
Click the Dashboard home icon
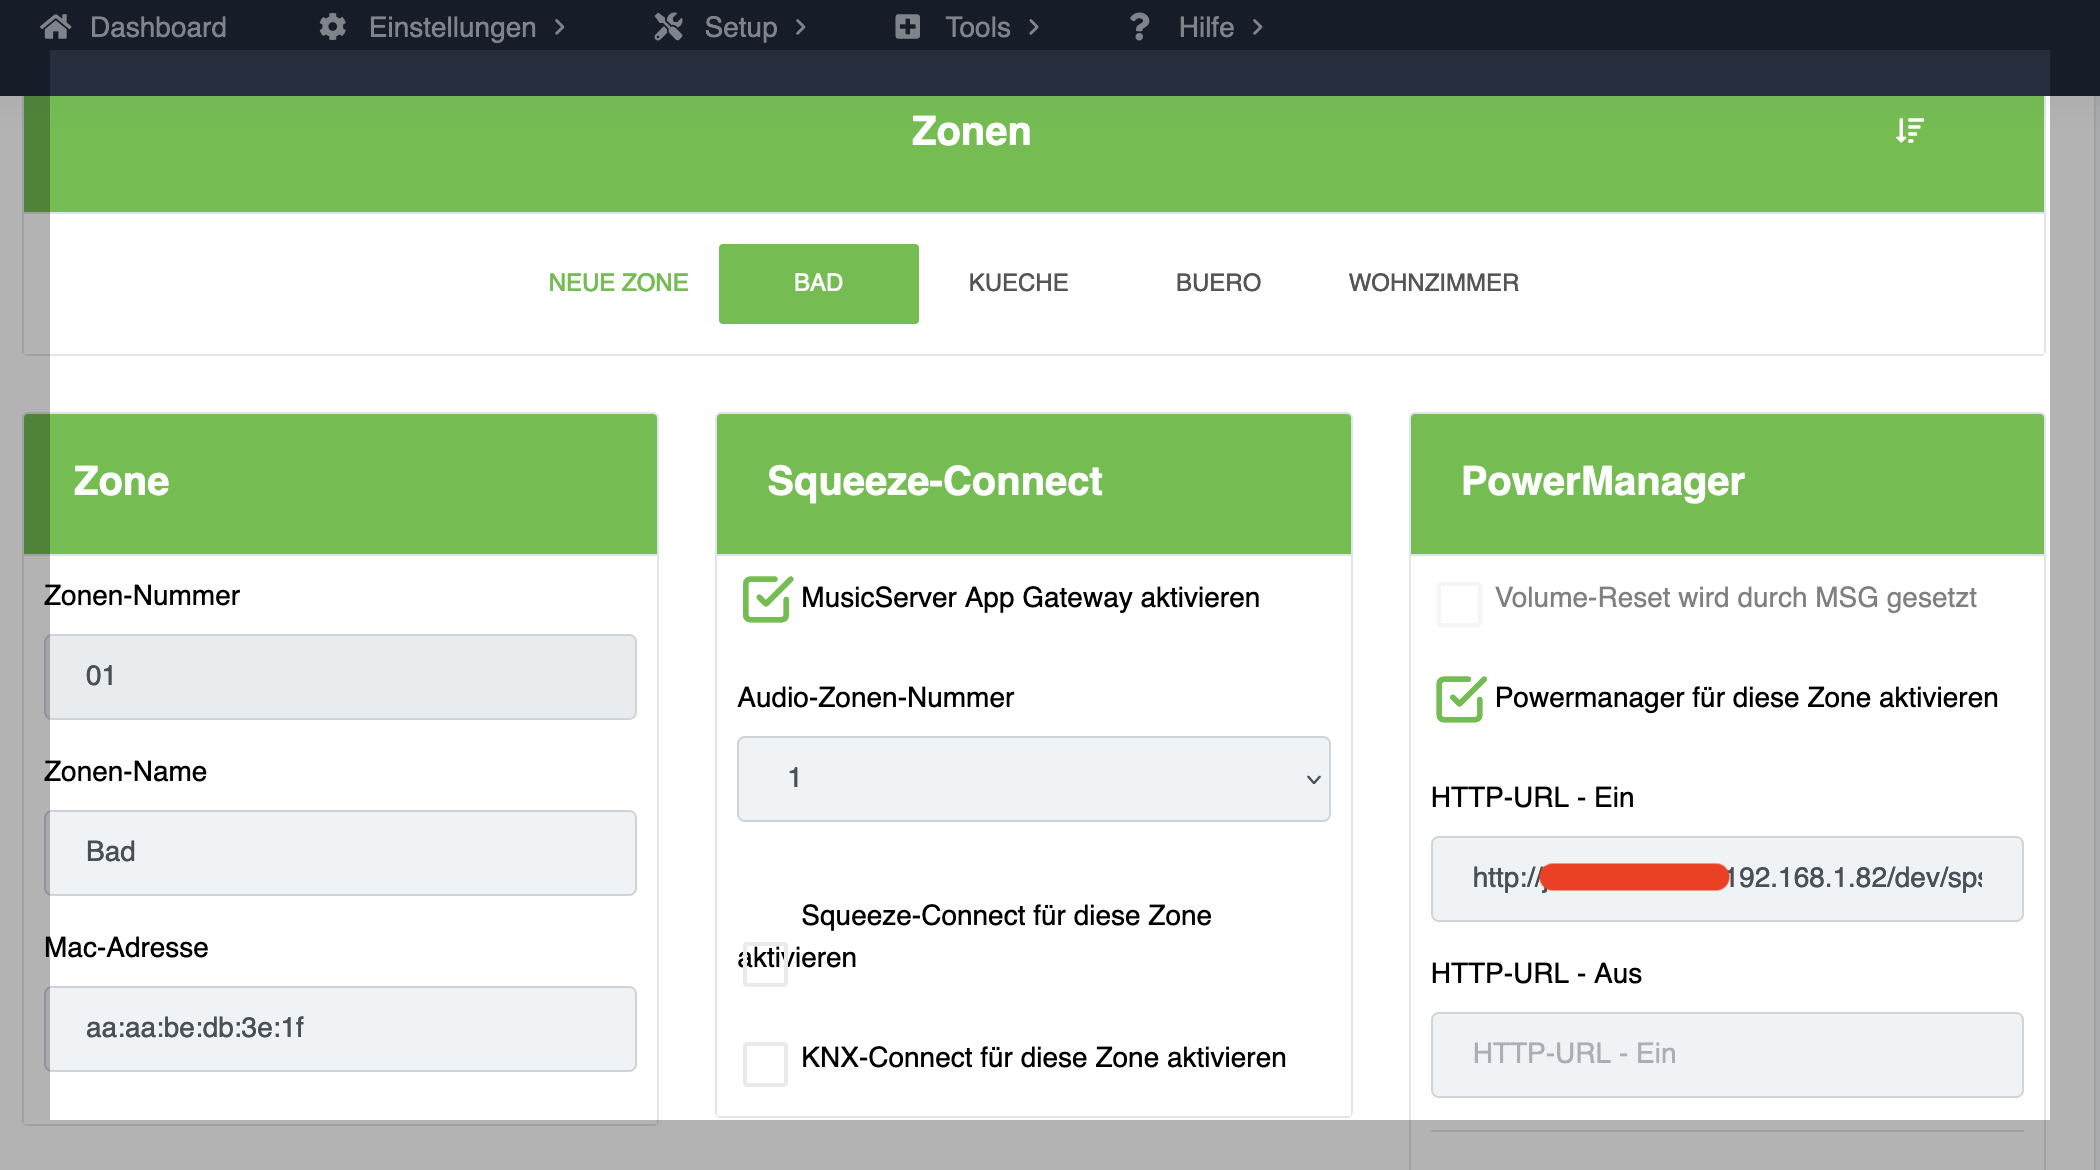click(x=56, y=27)
